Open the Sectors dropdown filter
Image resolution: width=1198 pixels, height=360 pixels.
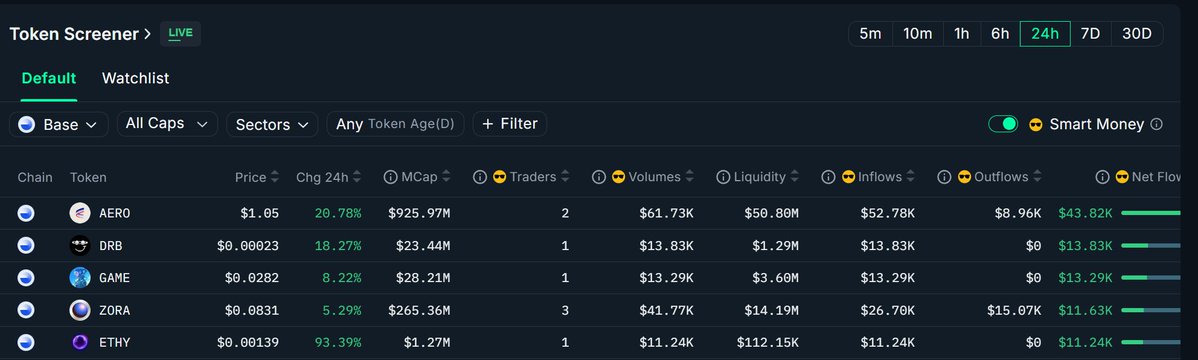[x=272, y=125]
